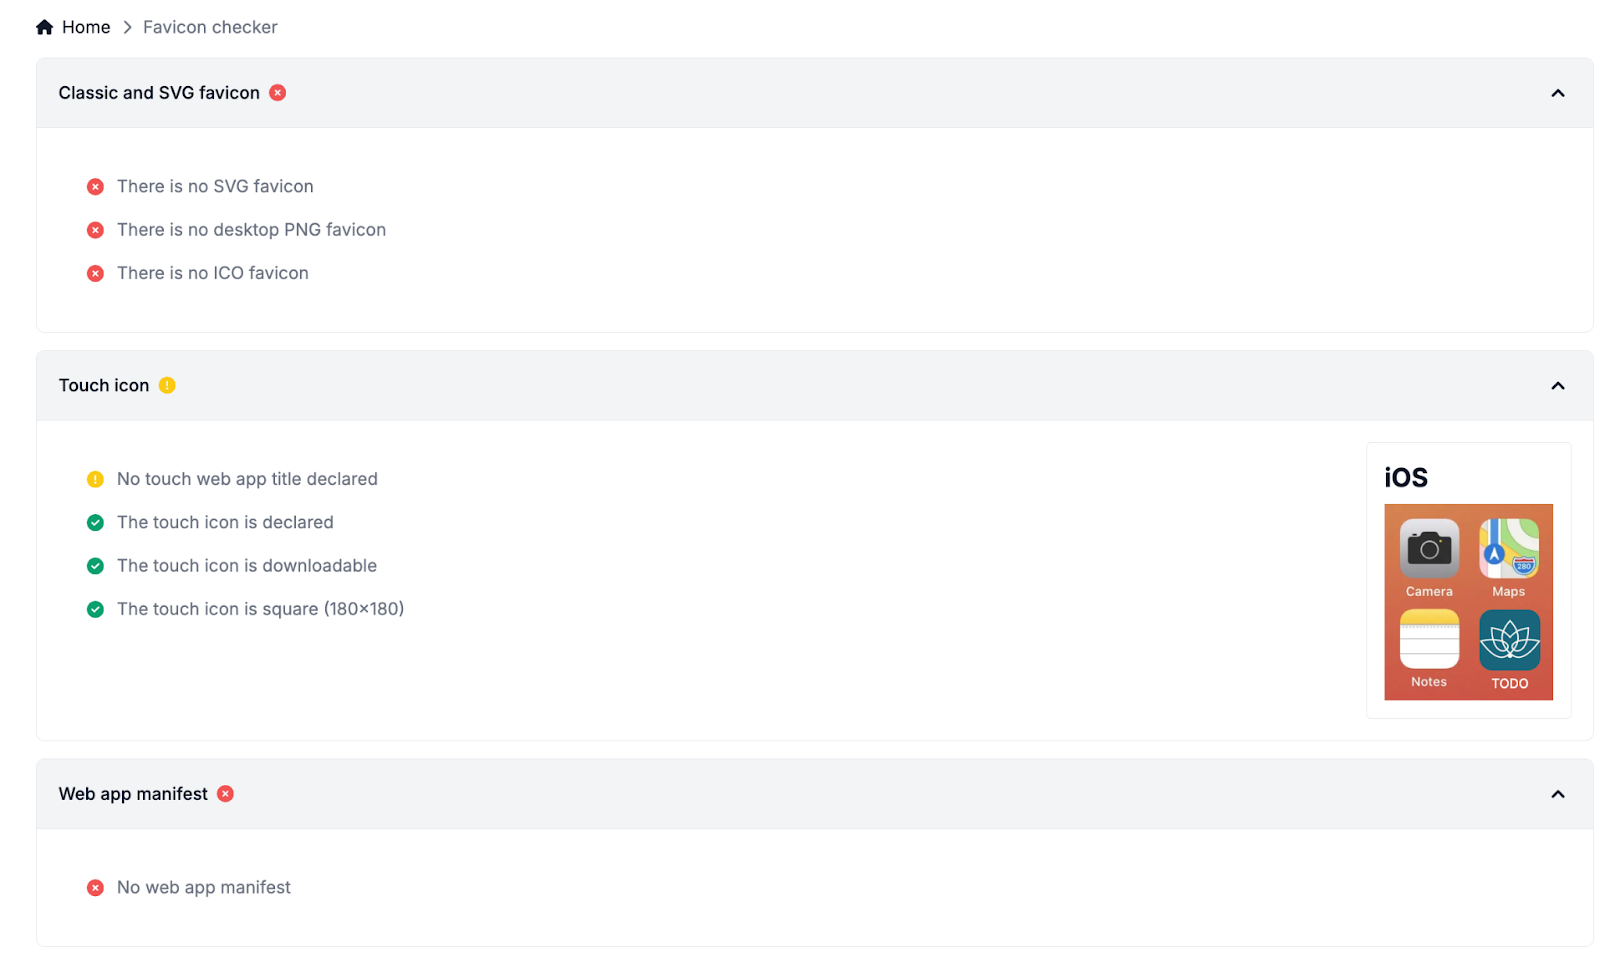
Task: Click warning icon for no touch web app title
Action: 95,480
